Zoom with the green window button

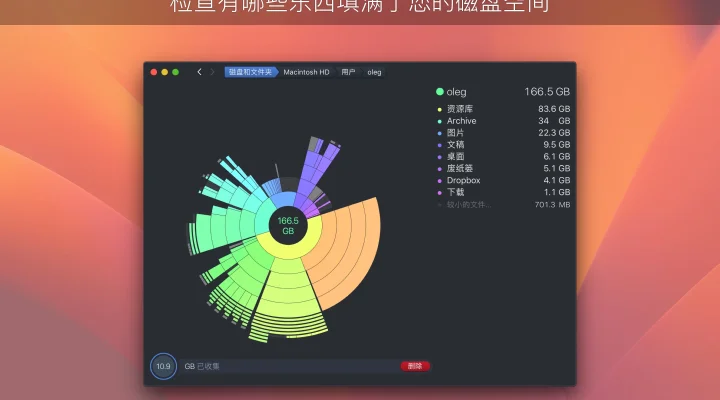[175, 72]
